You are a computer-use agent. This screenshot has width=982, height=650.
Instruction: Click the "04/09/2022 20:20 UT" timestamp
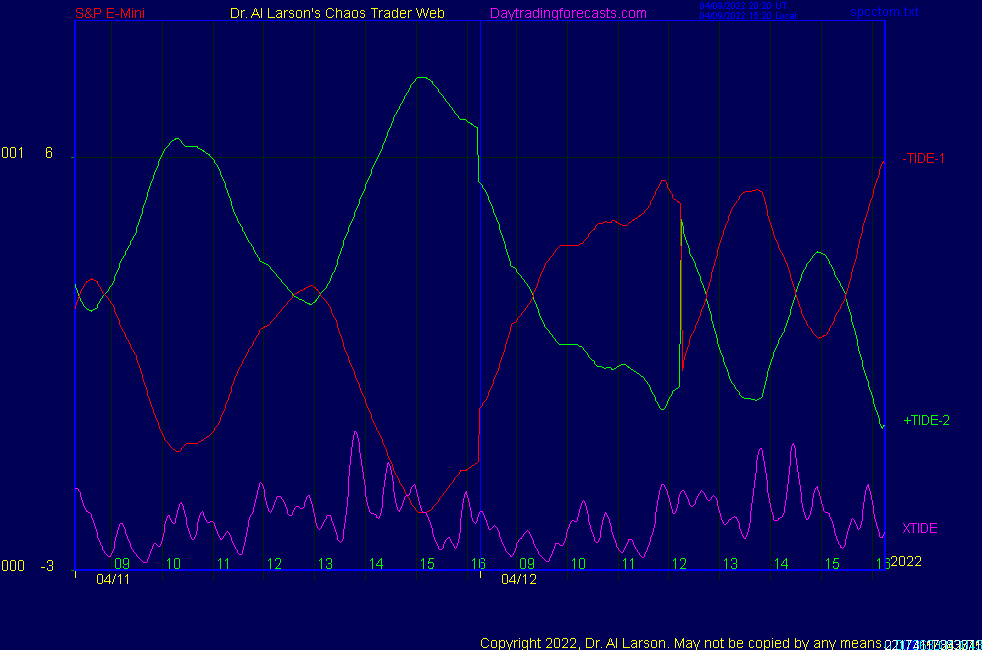click(x=743, y=6)
